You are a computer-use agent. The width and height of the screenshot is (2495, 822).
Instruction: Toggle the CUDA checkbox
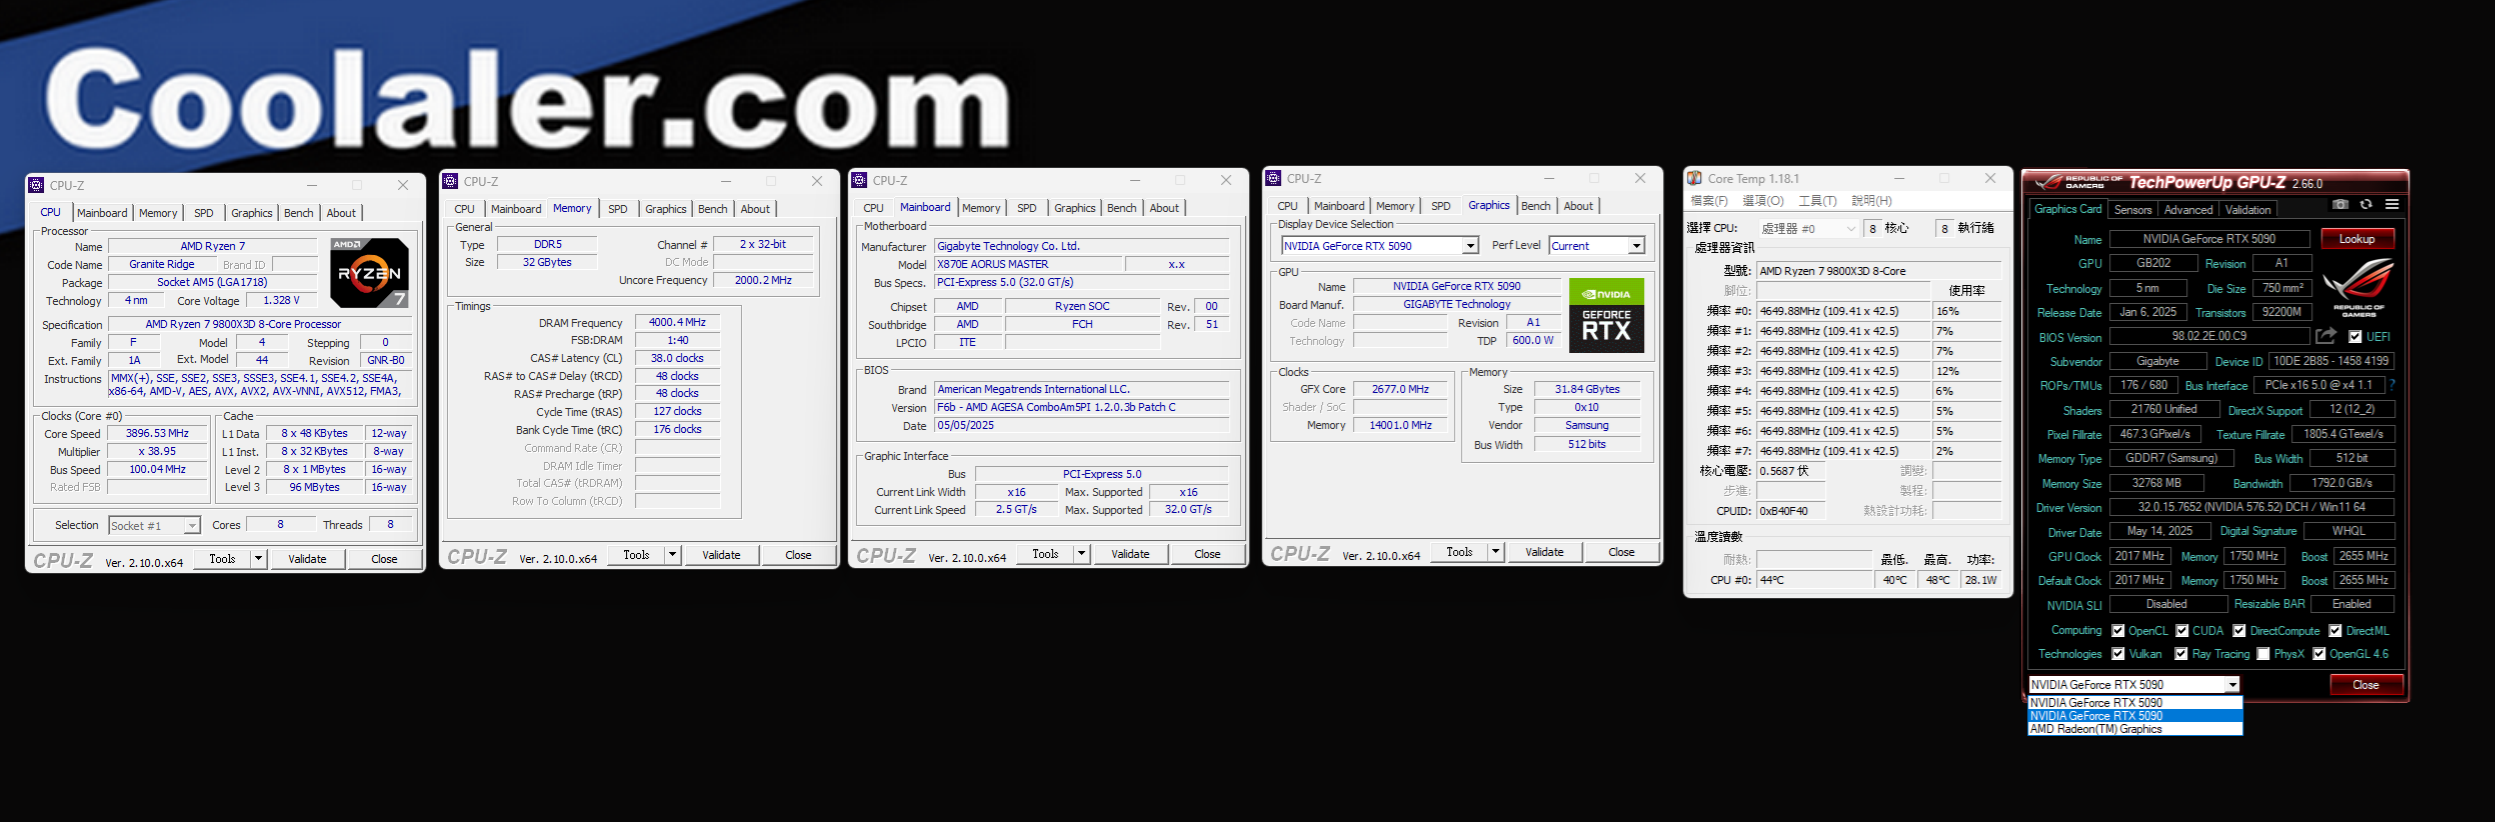coord(2182,631)
